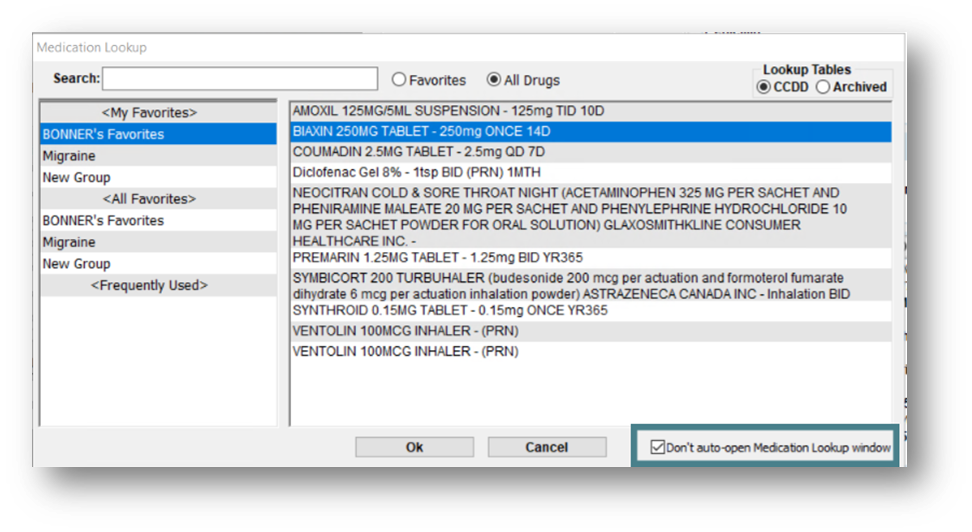This screenshot has height=532, width=972.
Task: Pick PREMARIN 1.25MG TABLET entry
Action: point(591,257)
